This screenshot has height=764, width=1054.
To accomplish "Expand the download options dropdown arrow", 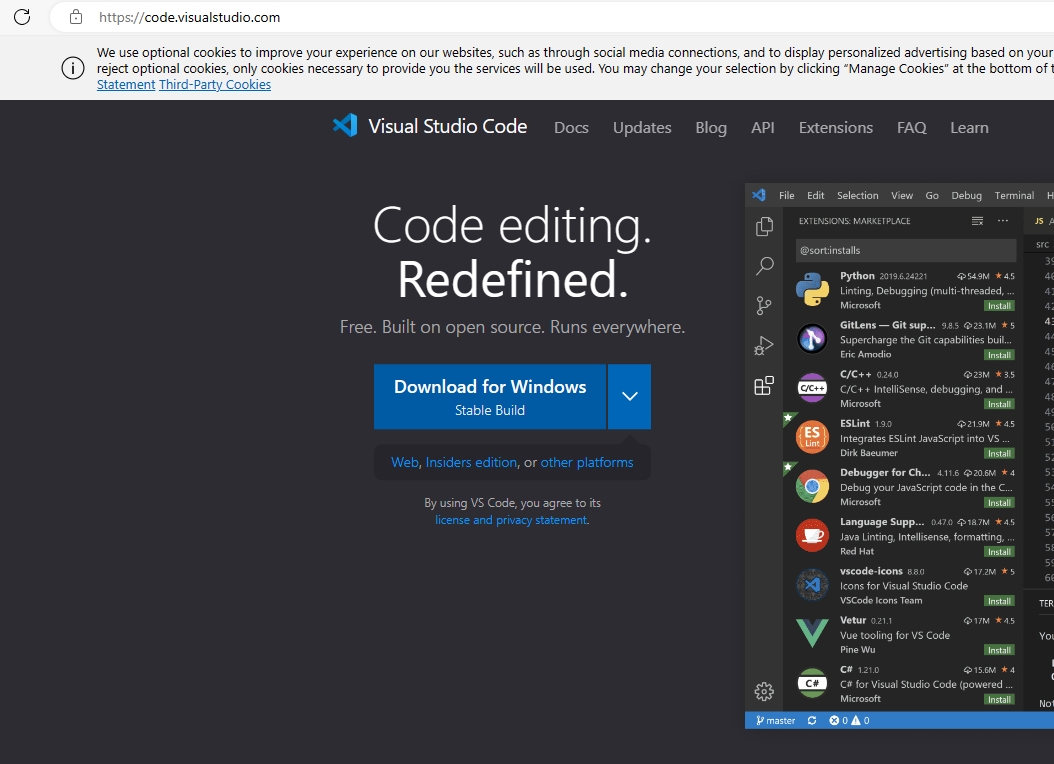I will pos(629,396).
